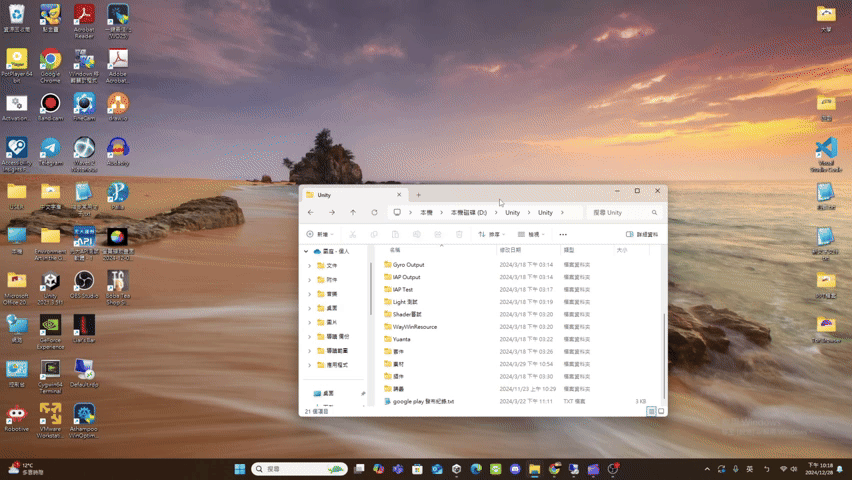Click the See more options ellipsis

(x=563, y=234)
